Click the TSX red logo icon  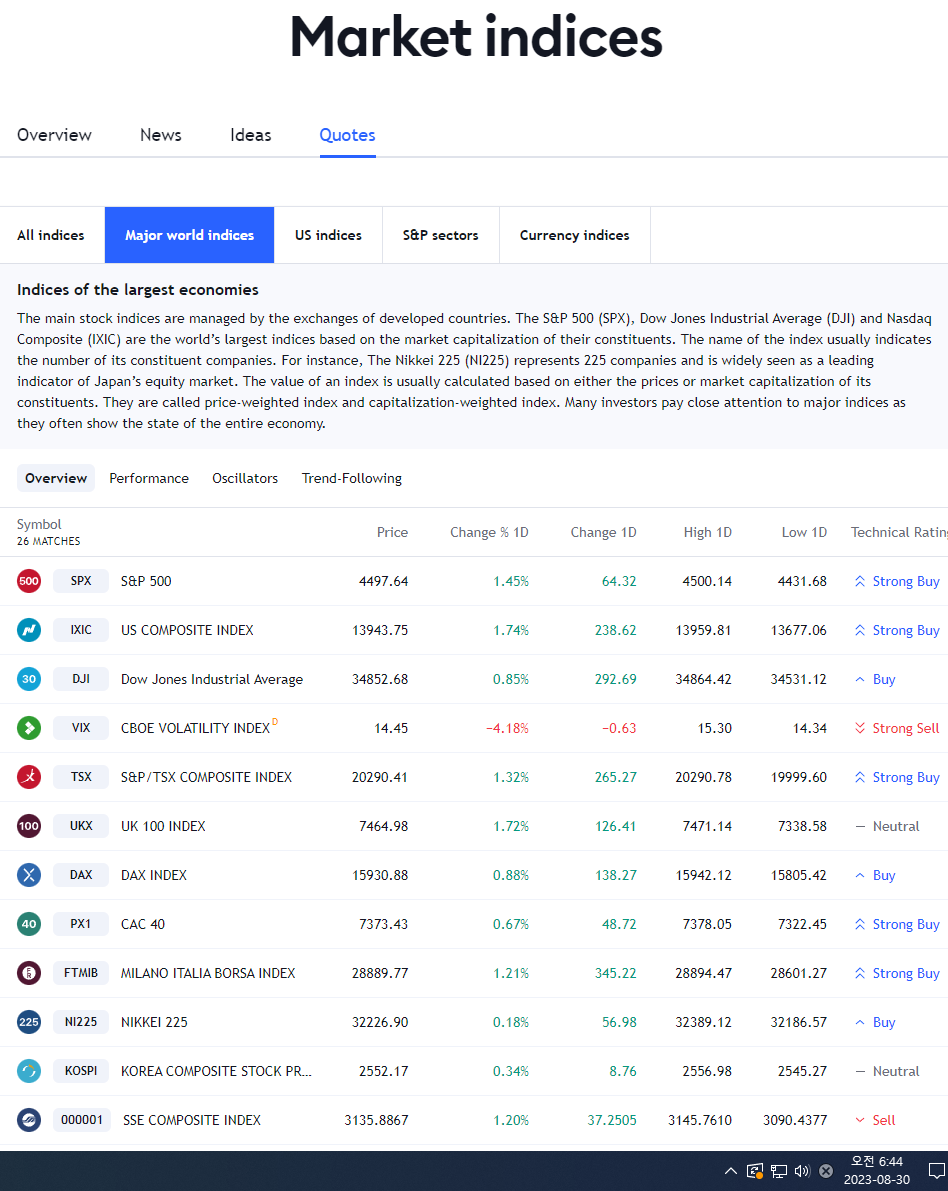29,777
